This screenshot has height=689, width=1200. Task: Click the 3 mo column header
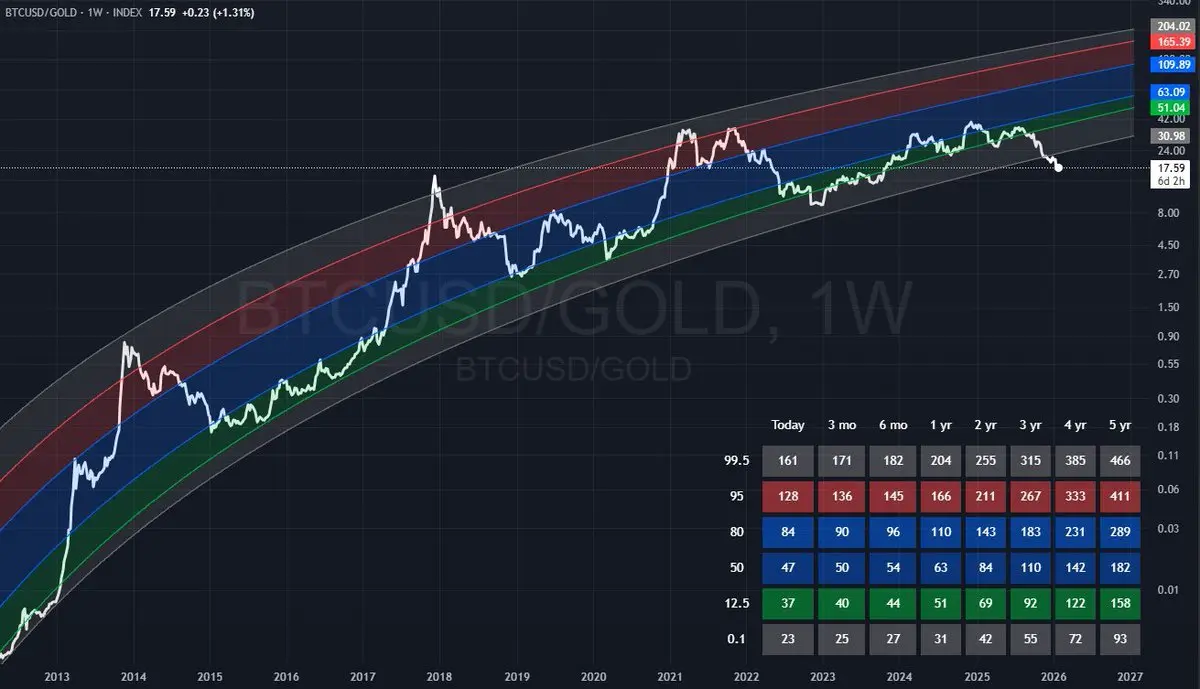pyautogui.click(x=840, y=425)
